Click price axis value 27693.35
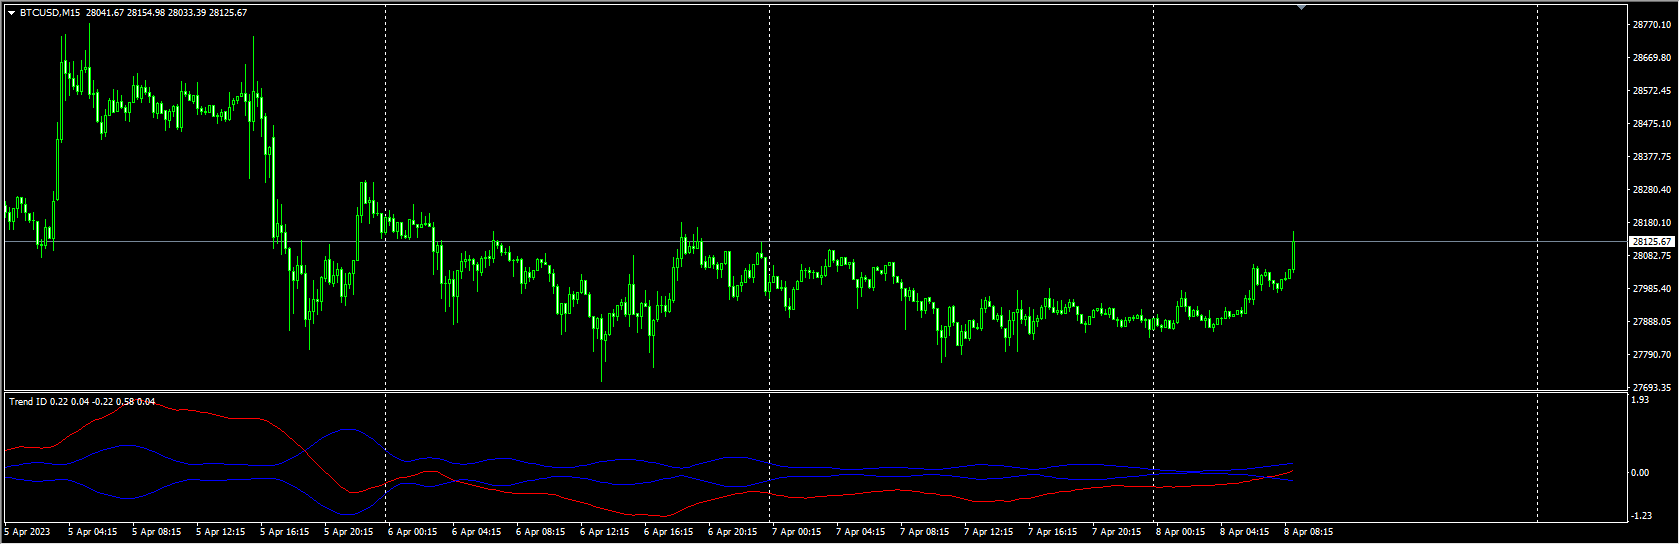This screenshot has width=1680, height=545. coord(1651,388)
